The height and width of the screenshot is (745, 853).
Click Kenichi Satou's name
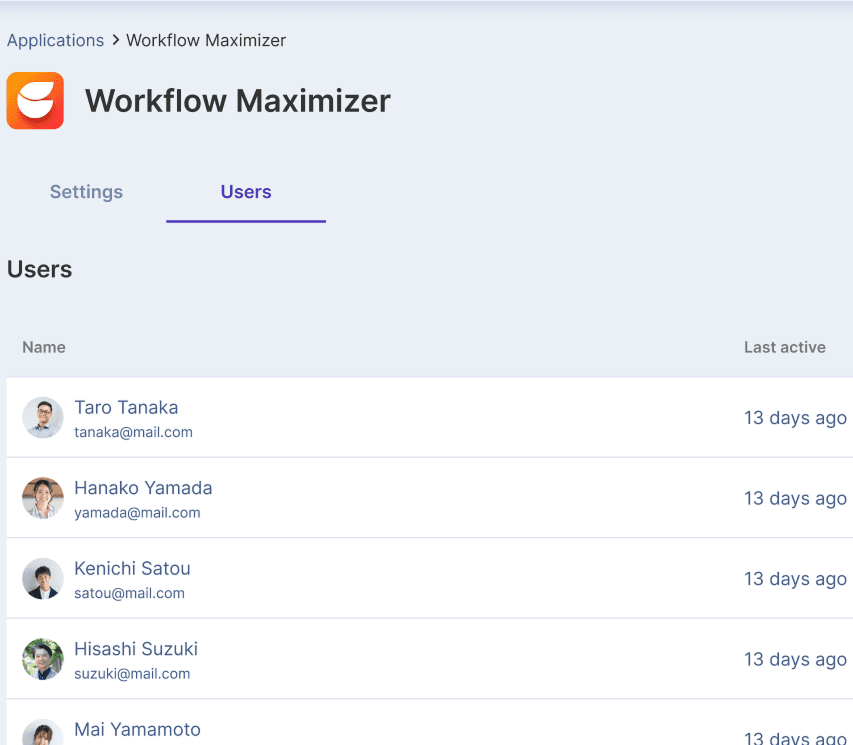132,568
